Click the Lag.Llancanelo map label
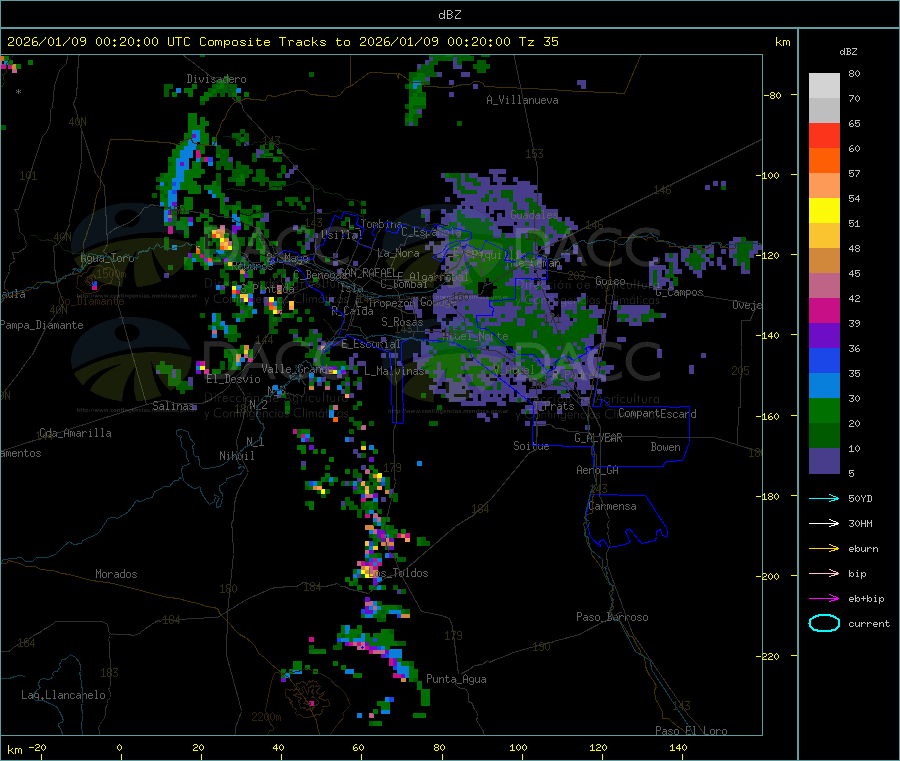 pyautogui.click(x=63, y=695)
